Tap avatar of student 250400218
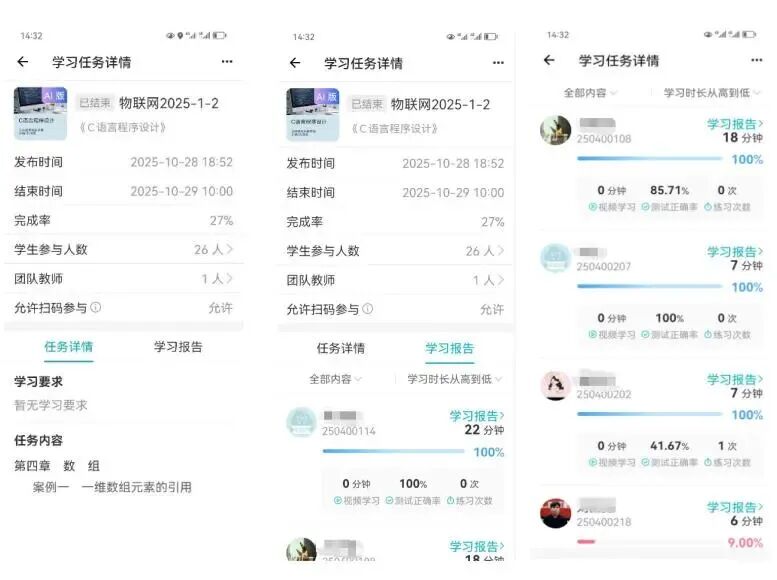The height and width of the screenshot is (580, 777). tap(555, 514)
